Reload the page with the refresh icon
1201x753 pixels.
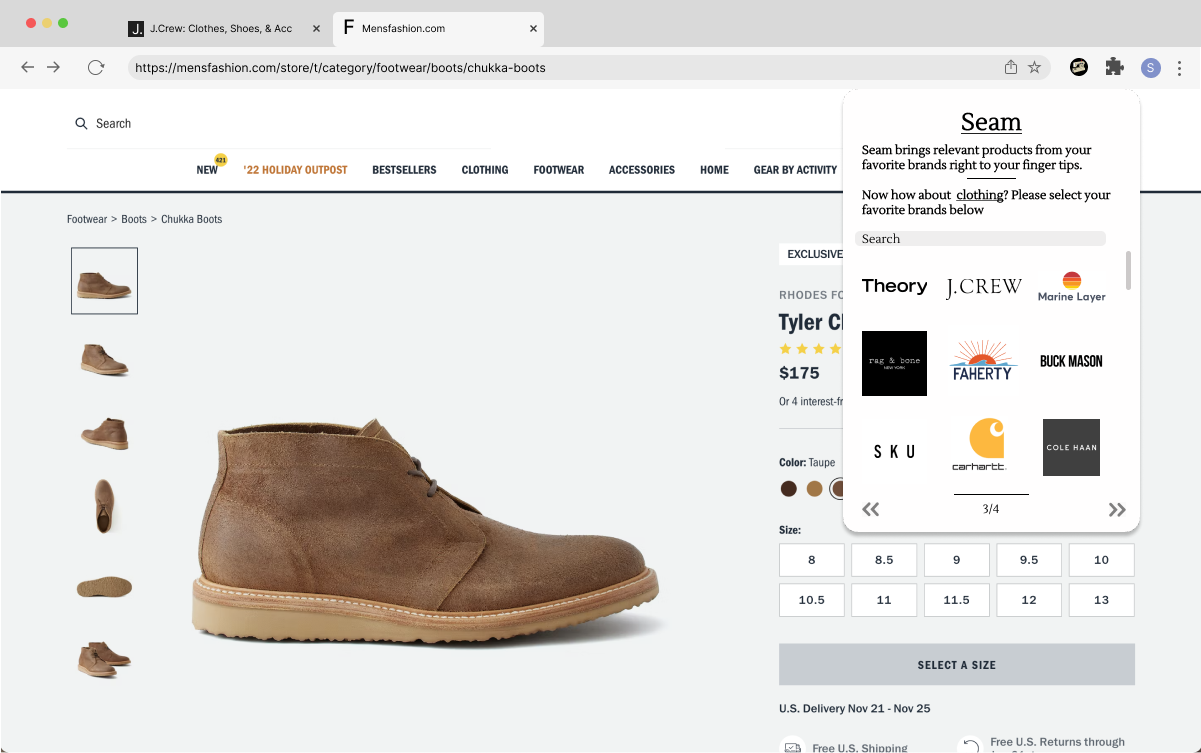point(96,67)
